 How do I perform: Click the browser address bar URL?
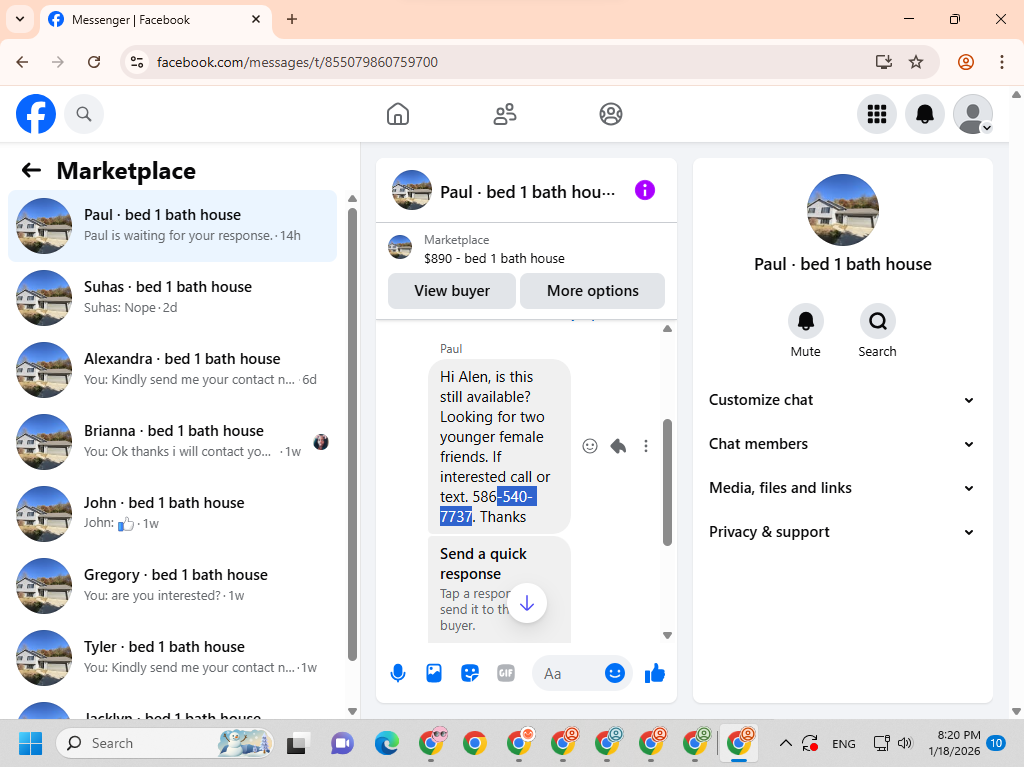pos(297,62)
